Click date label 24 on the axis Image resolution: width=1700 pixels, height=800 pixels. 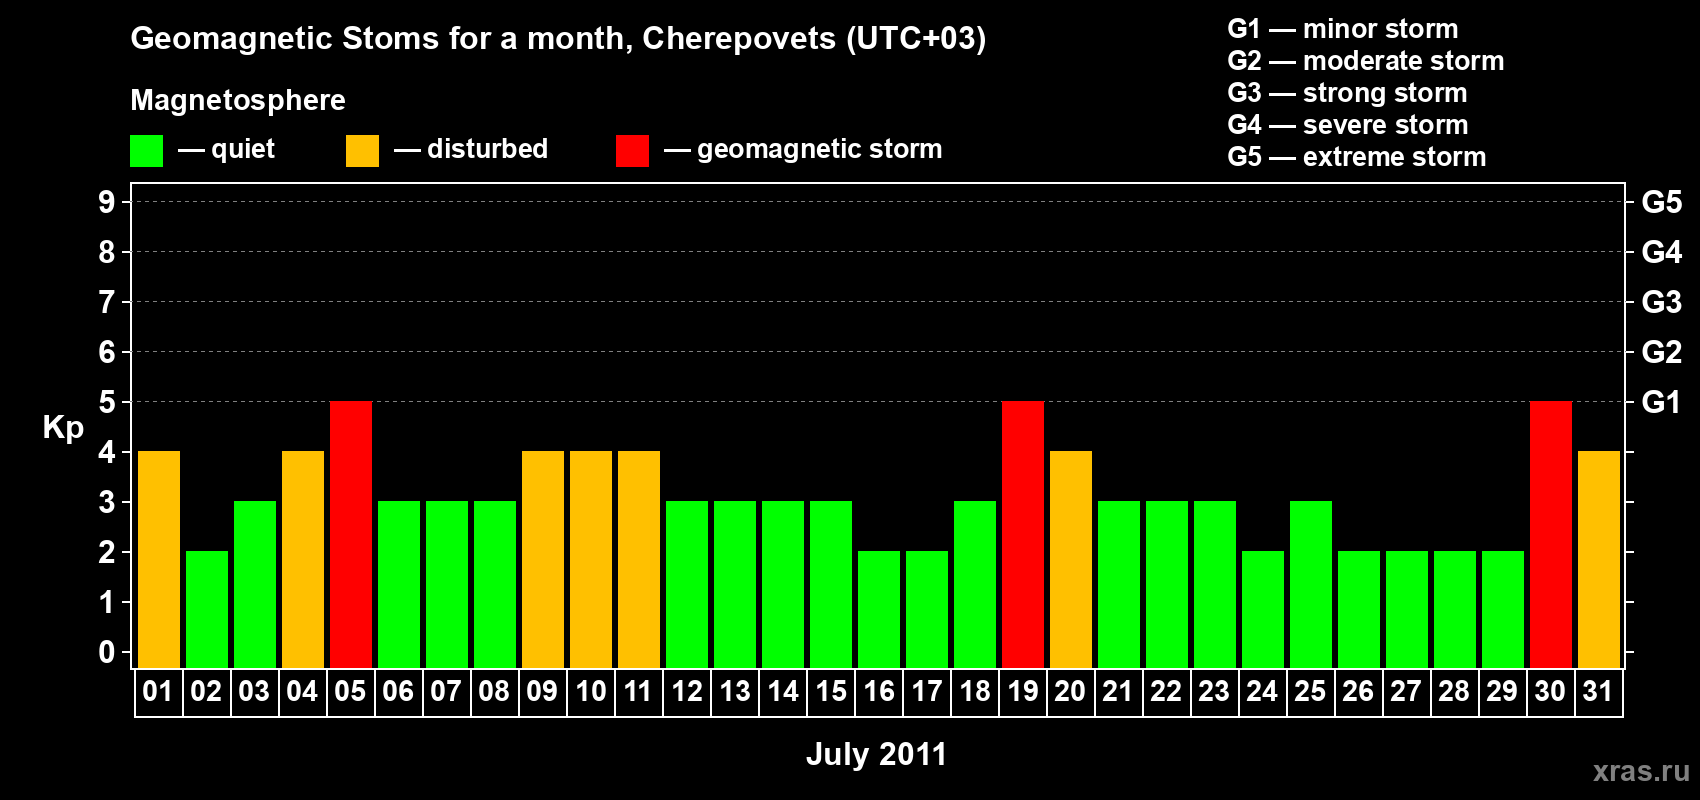point(1262,691)
